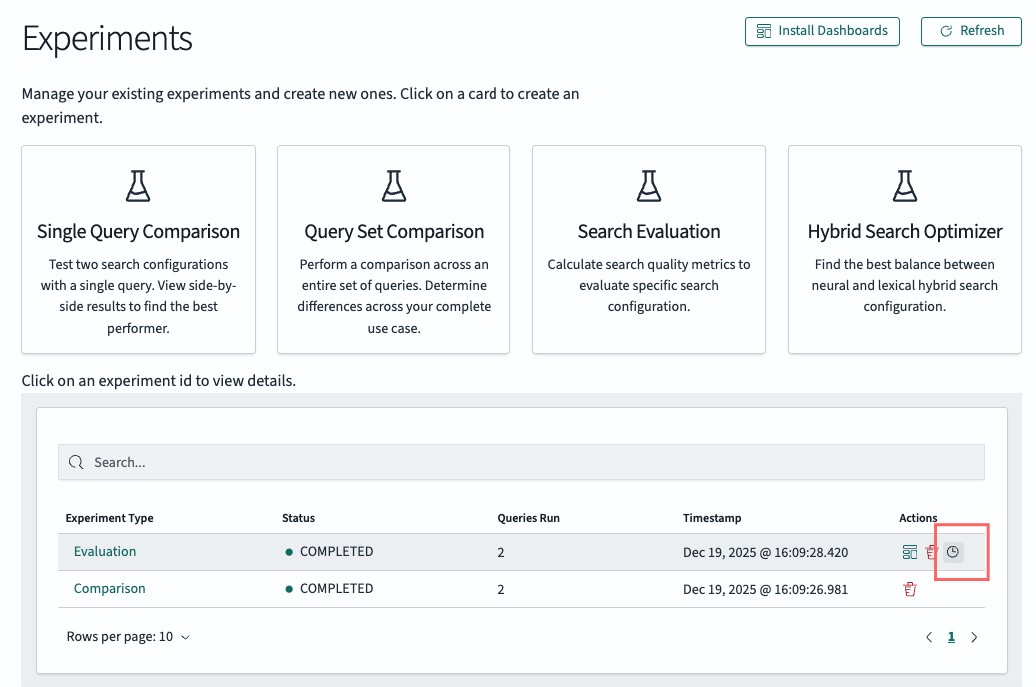This screenshot has height=687, width=1036.
Task: Go to the next results page
Action: click(974, 637)
